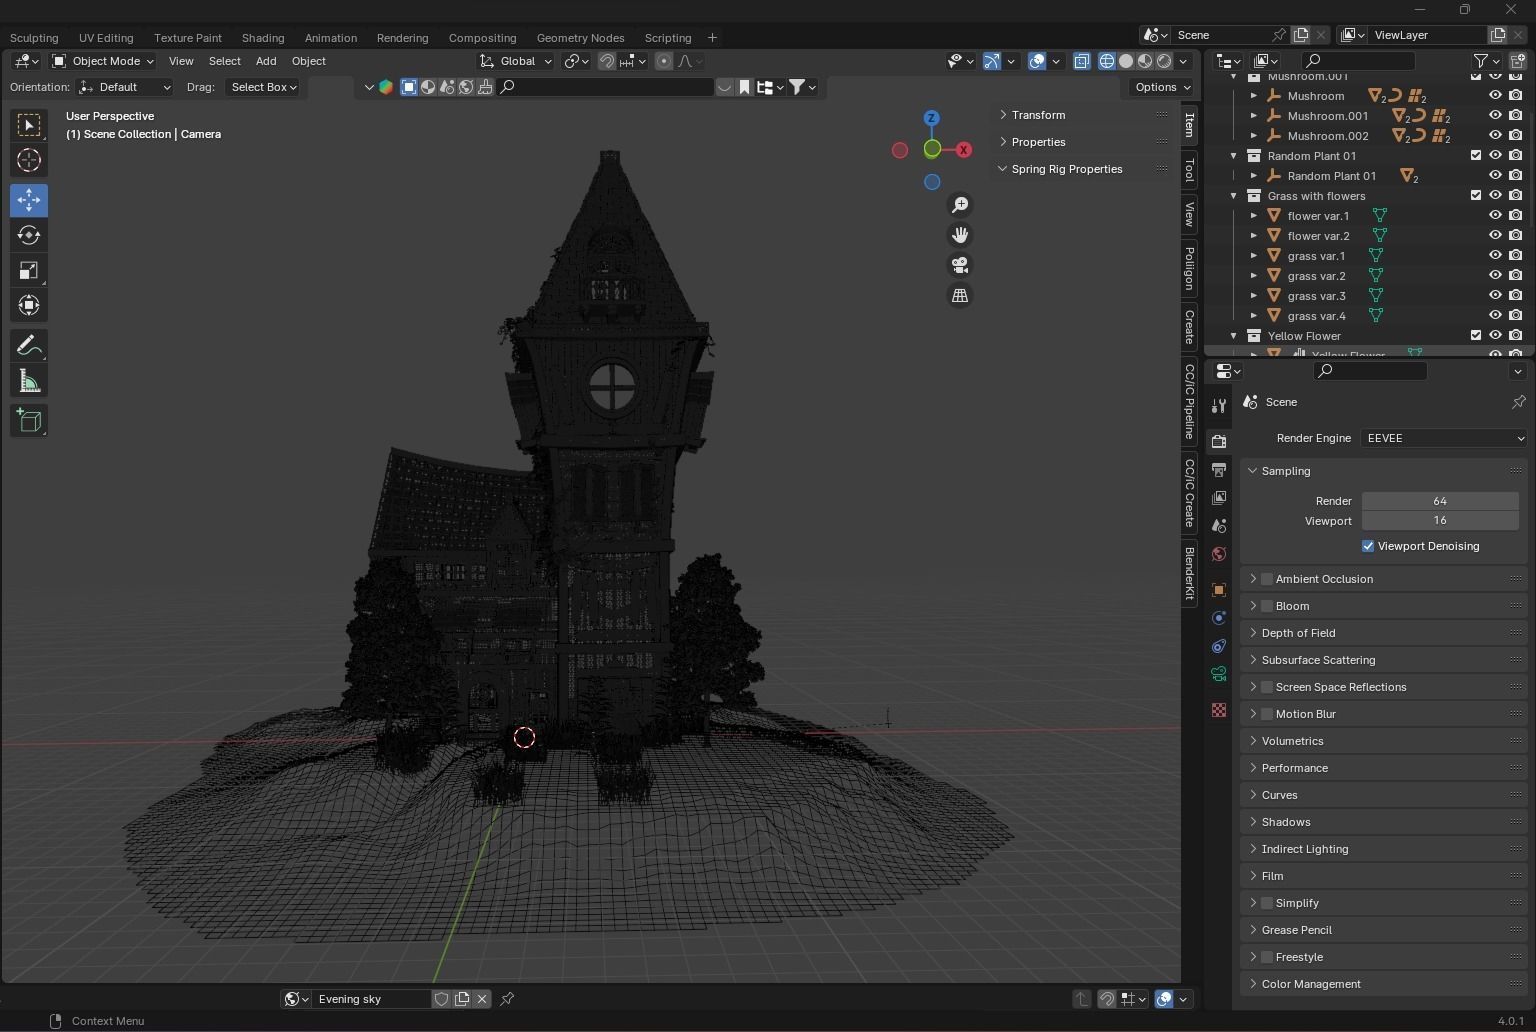Open the Object properties orange square tab

click(1219, 590)
